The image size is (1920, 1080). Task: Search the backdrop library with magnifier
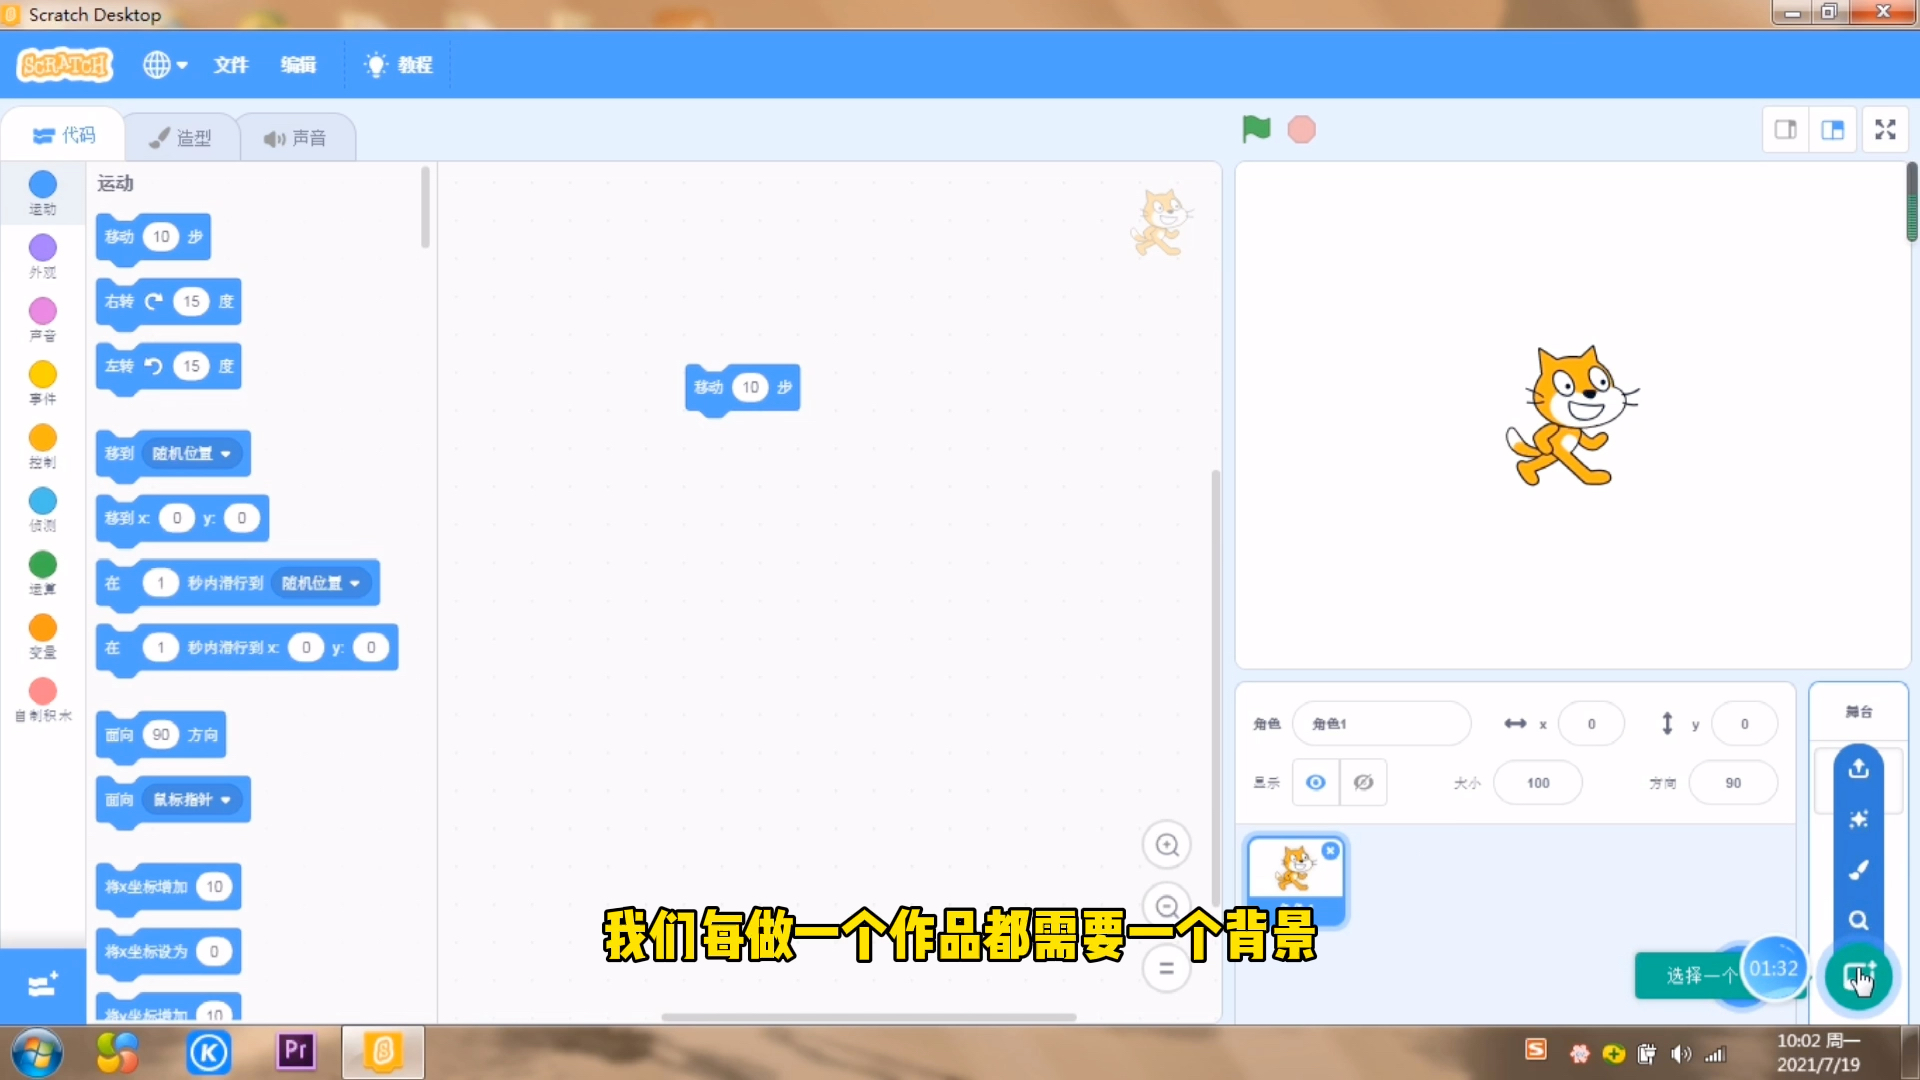[1859, 920]
